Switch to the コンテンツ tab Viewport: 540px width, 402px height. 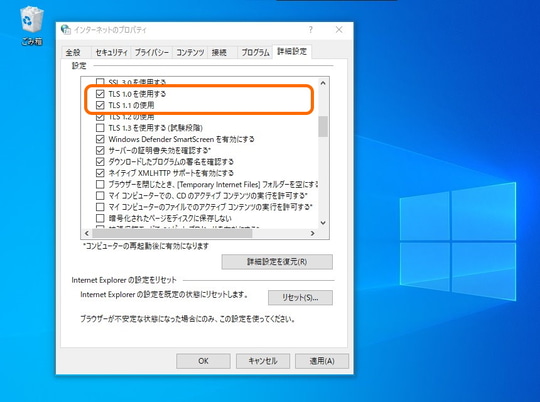pos(190,52)
